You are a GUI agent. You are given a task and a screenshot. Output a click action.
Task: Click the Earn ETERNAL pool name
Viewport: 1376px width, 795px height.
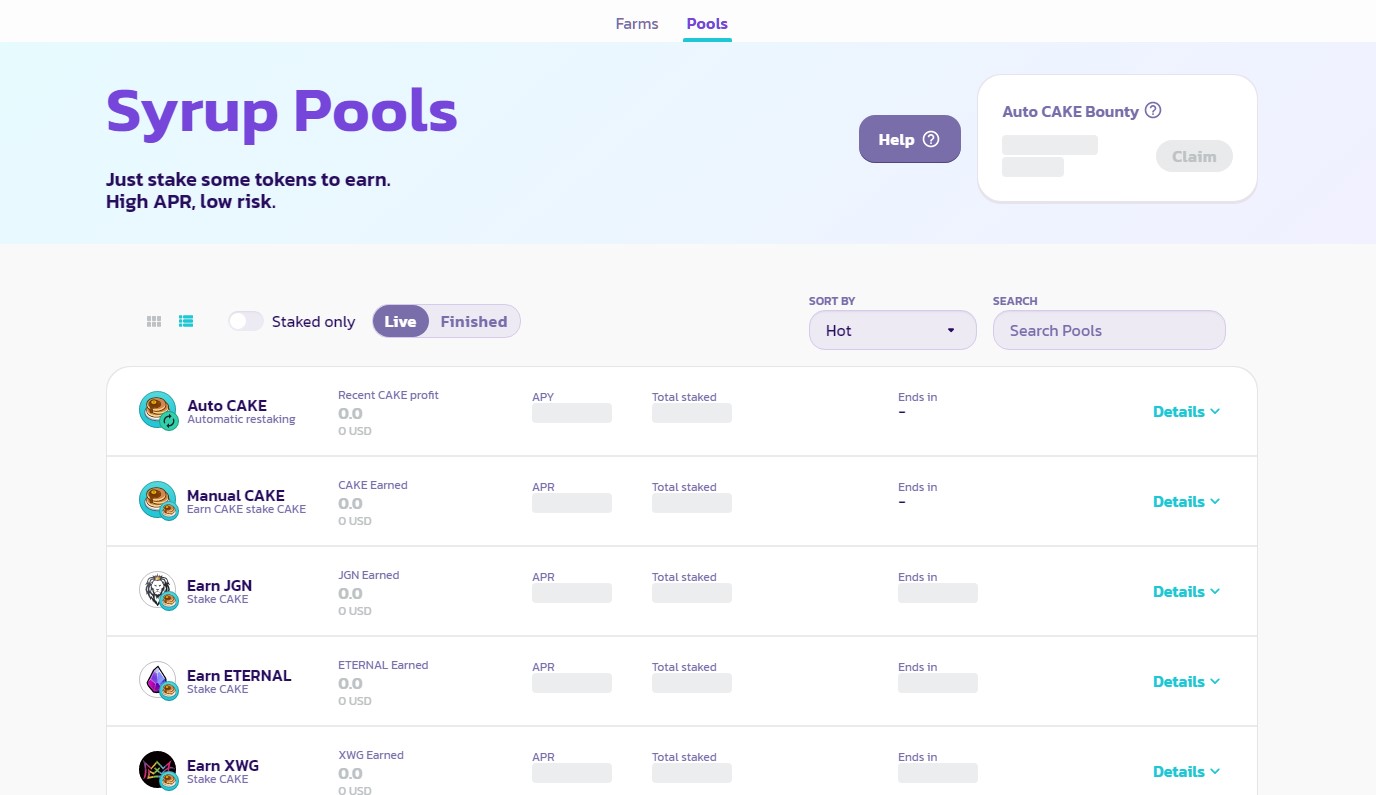point(239,675)
